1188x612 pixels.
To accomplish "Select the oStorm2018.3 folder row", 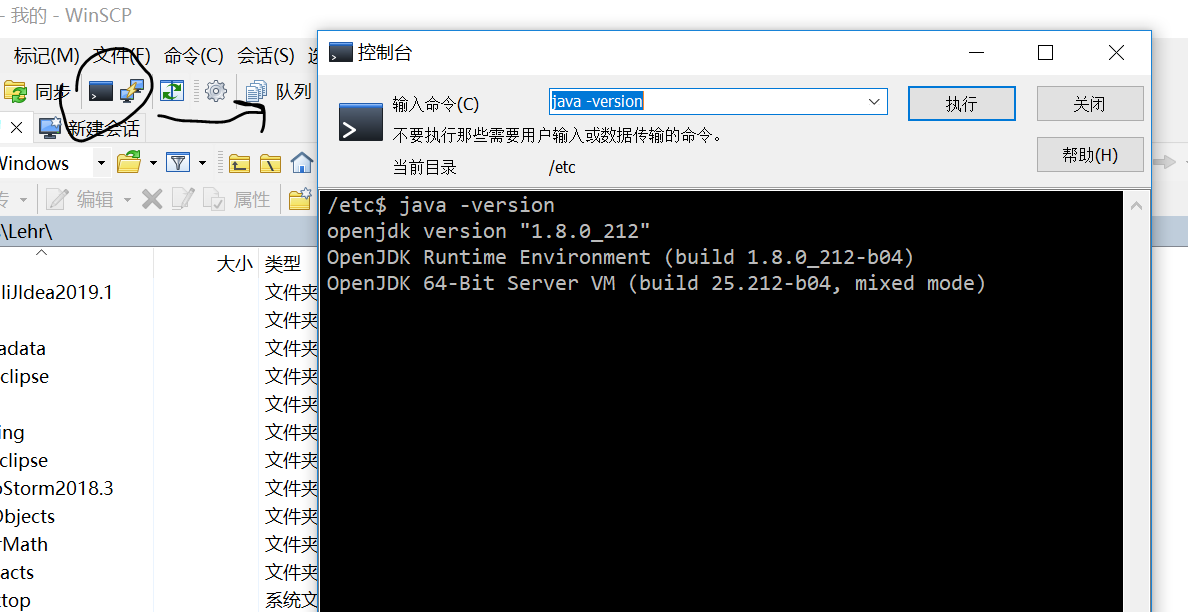I will click(158, 489).
